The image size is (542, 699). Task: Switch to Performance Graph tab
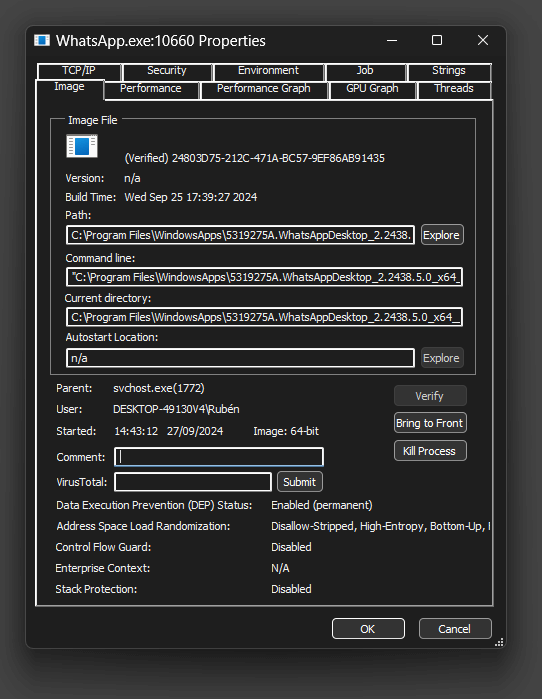click(x=264, y=89)
